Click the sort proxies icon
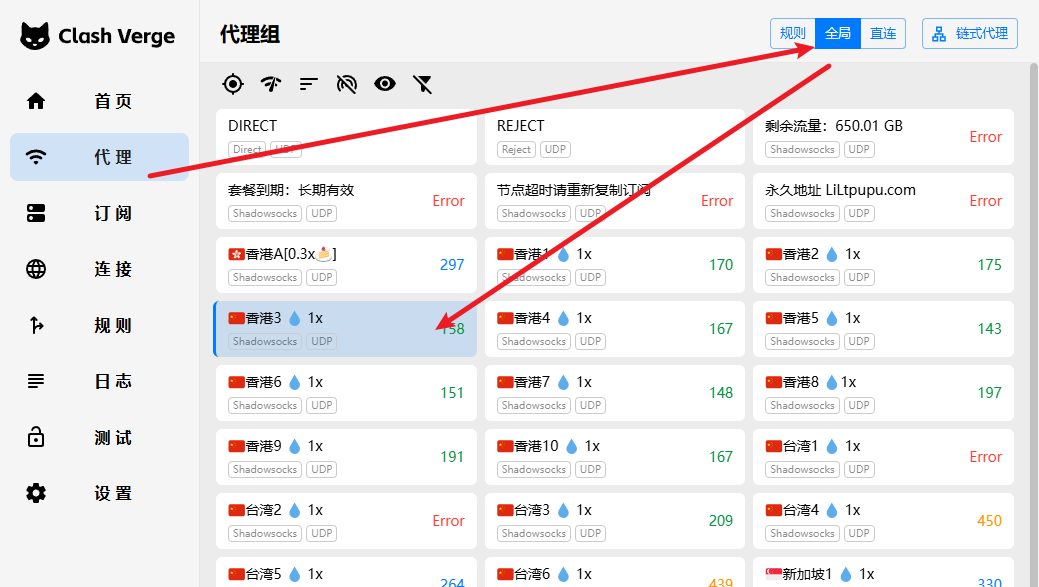The image size is (1039, 587). (x=309, y=84)
